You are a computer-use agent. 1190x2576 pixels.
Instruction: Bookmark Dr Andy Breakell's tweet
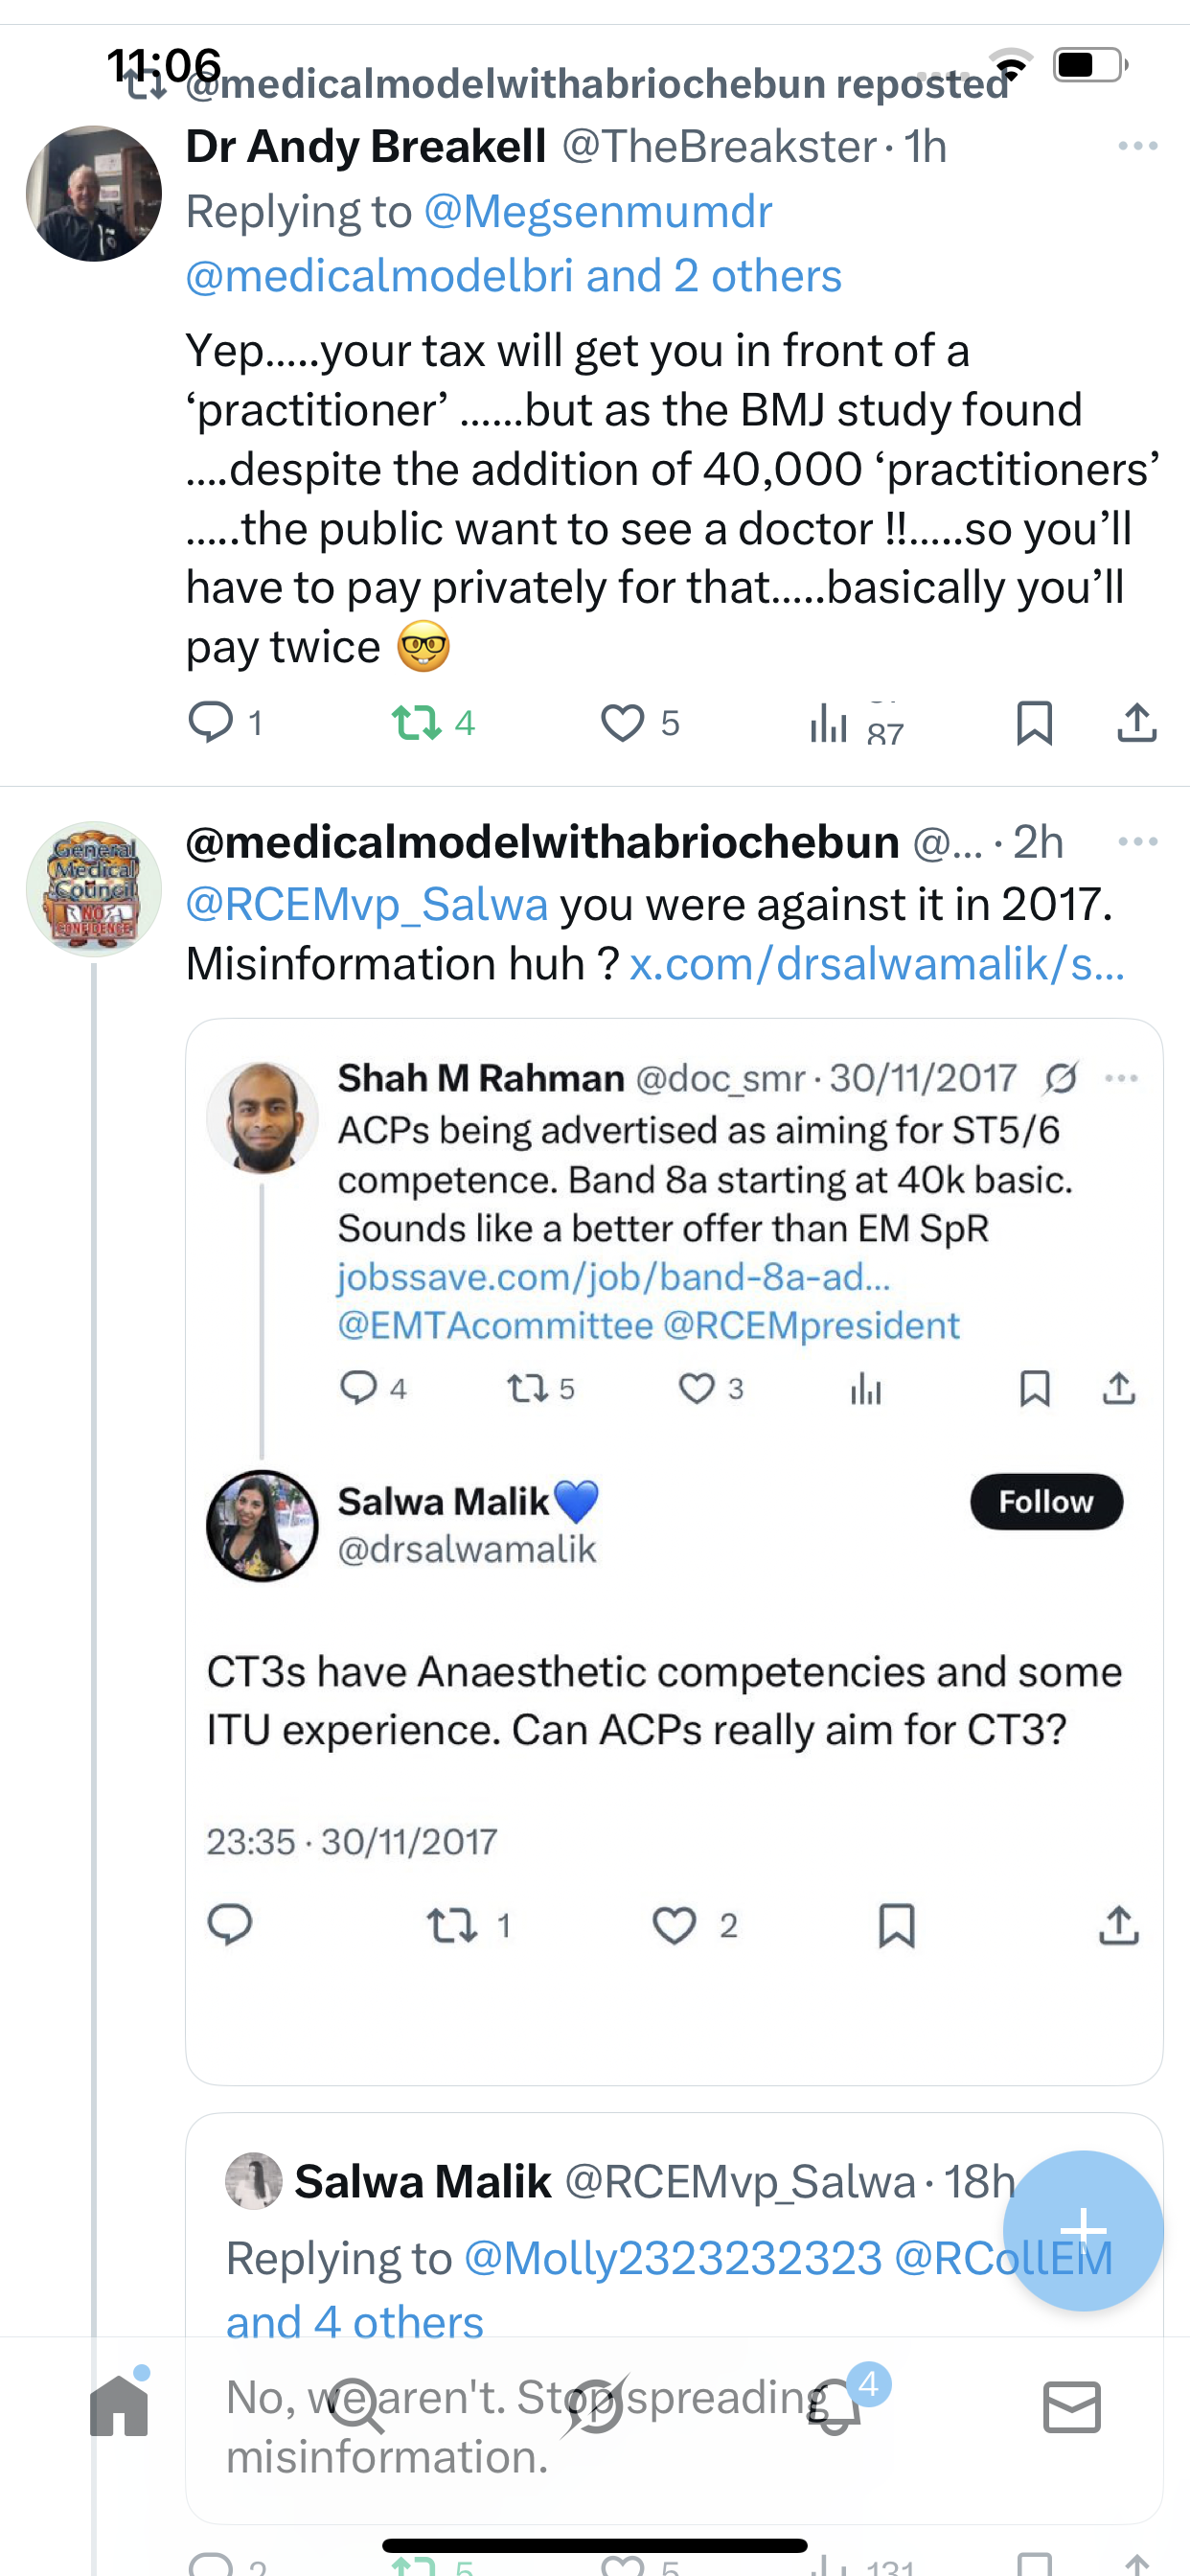pos(1034,723)
